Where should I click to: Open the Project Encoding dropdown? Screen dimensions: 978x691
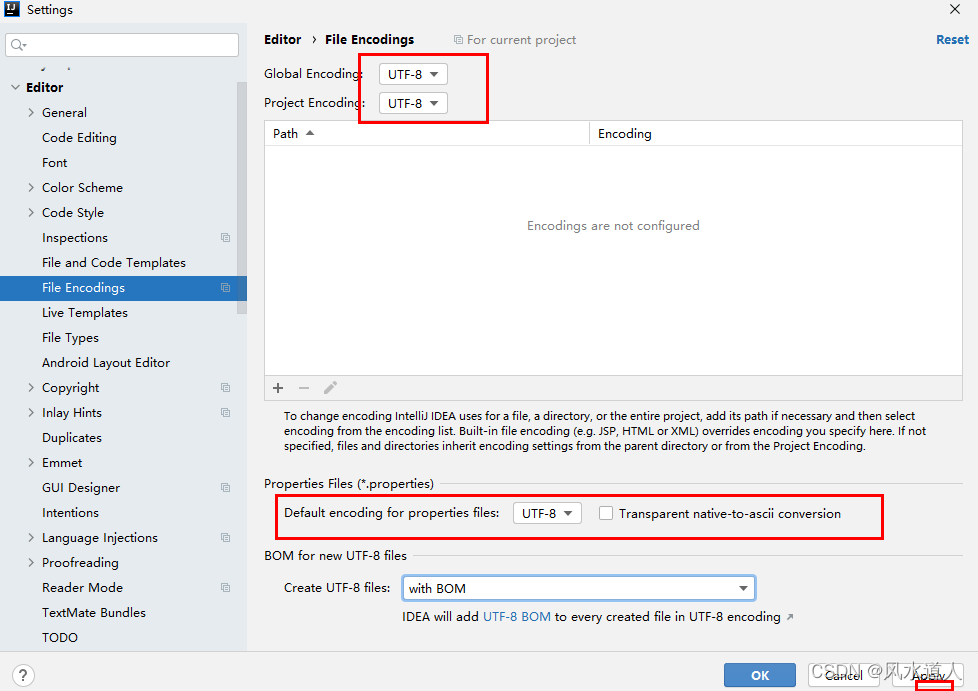(x=412, y=103)
